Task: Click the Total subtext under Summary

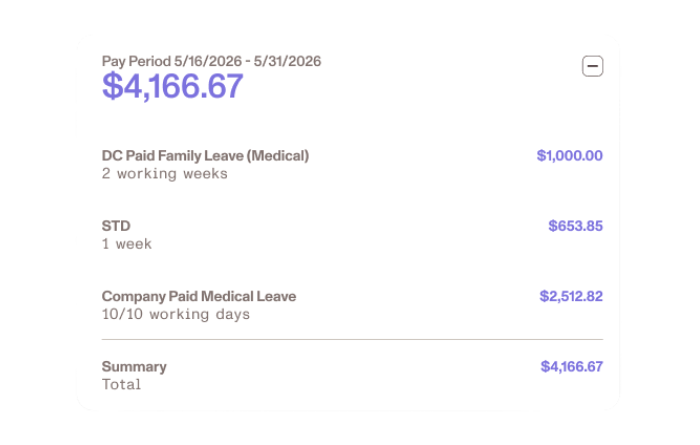Action: (121, 384)
